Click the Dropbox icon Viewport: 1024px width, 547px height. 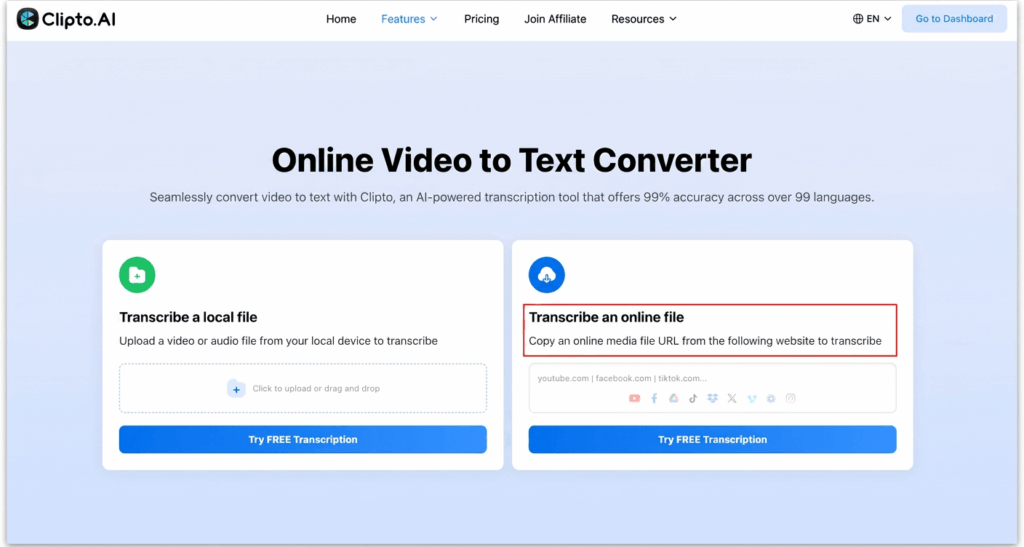pyautogui.click(x=712, y=398)
